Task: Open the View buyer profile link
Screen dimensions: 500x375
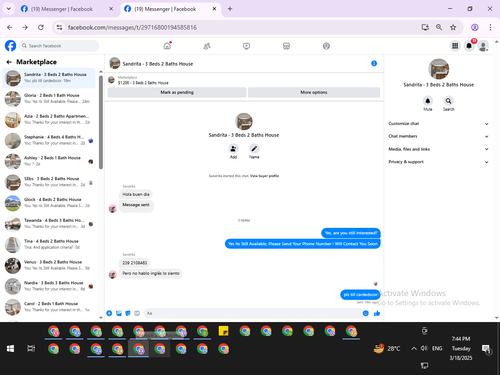Action: click(264, 176)
